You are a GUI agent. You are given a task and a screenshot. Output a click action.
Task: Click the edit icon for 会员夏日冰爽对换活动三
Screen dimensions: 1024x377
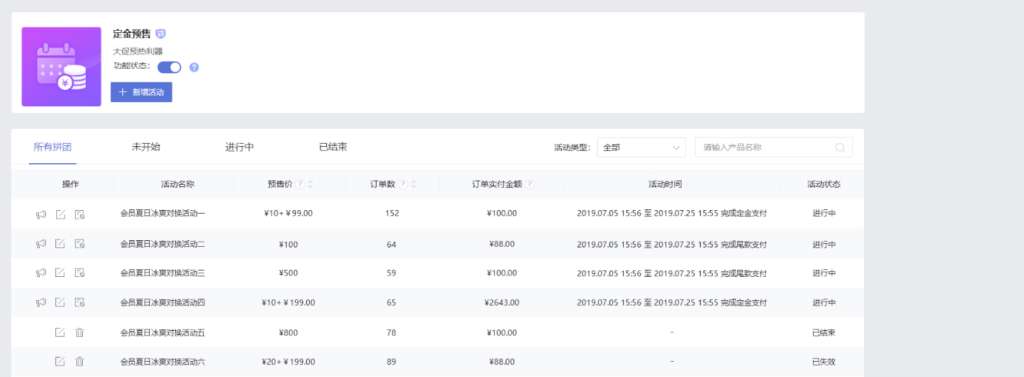pyautogui.click(x=60, y=273)
